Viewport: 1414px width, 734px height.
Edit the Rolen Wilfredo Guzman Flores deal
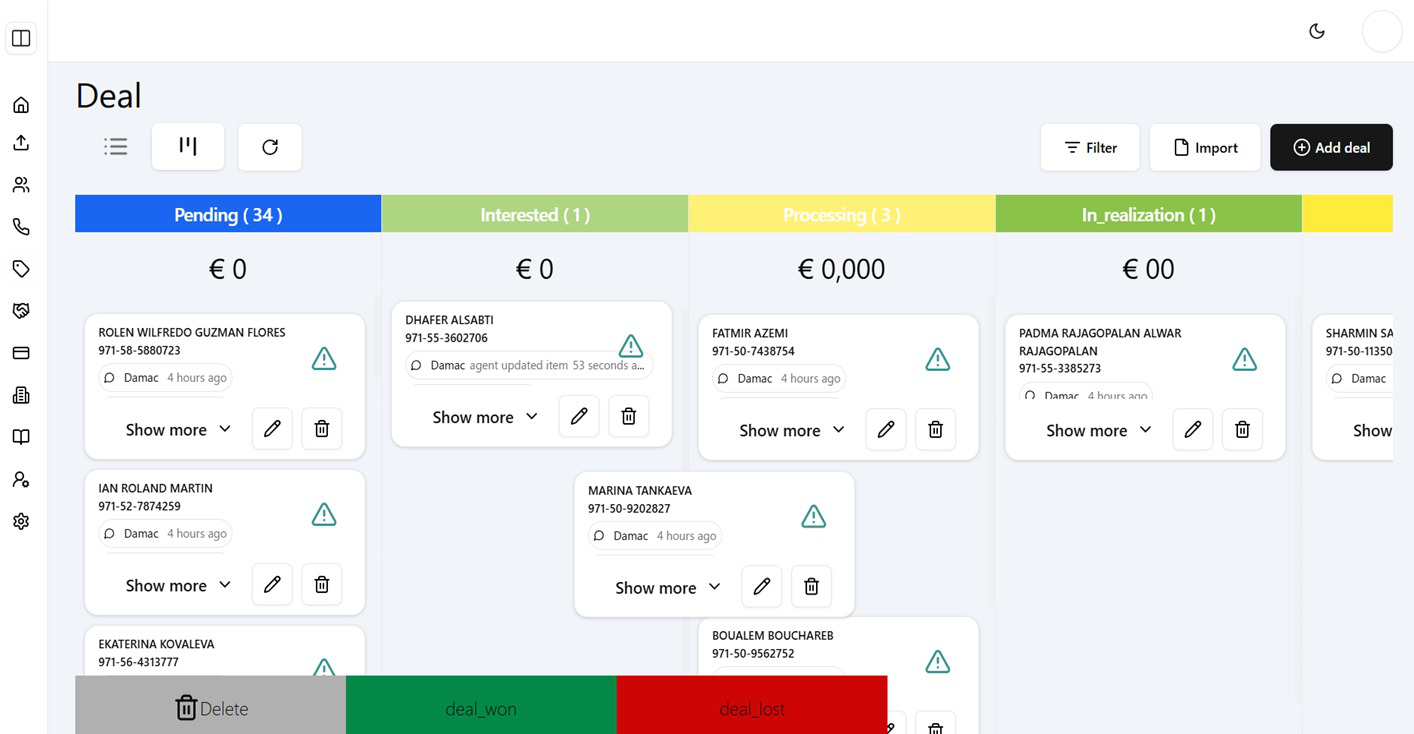(272, 429)
